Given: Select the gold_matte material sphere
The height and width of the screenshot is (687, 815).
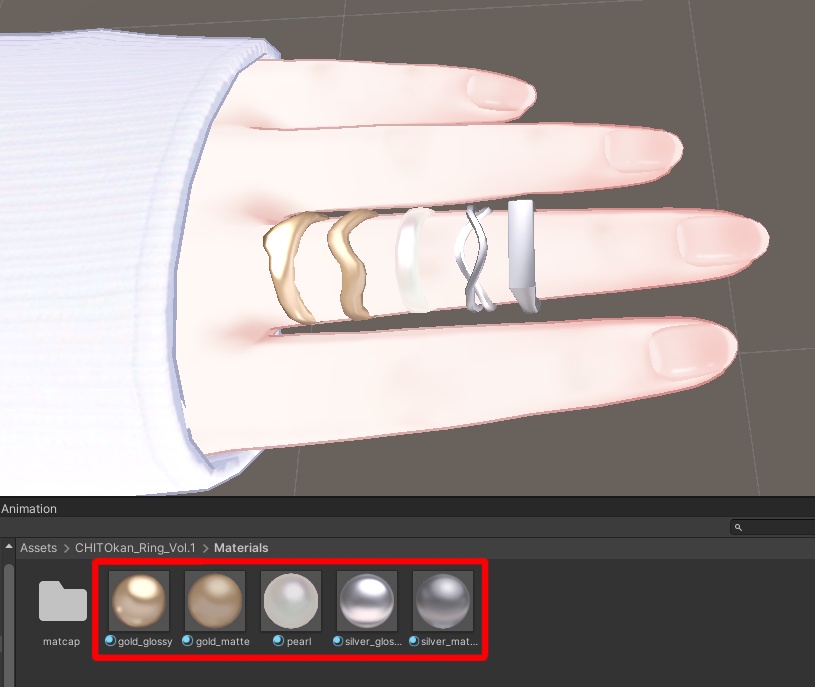Looking at the screenshot, I should coord(215,601).
